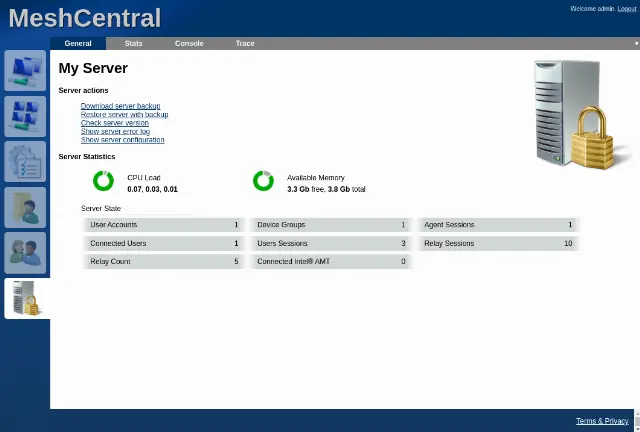Open the single user with folder sidebar icon
640x432 pixels.
point(25,207)
